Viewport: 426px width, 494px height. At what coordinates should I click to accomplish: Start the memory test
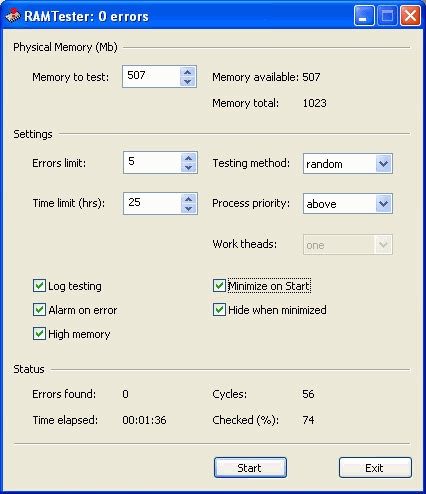point(250,468)
